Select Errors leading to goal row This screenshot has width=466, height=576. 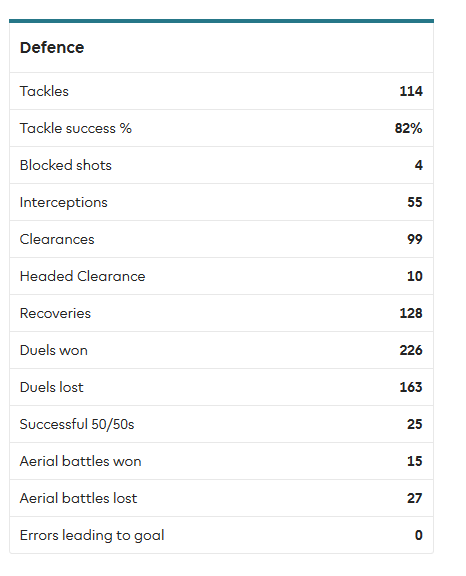221,535
